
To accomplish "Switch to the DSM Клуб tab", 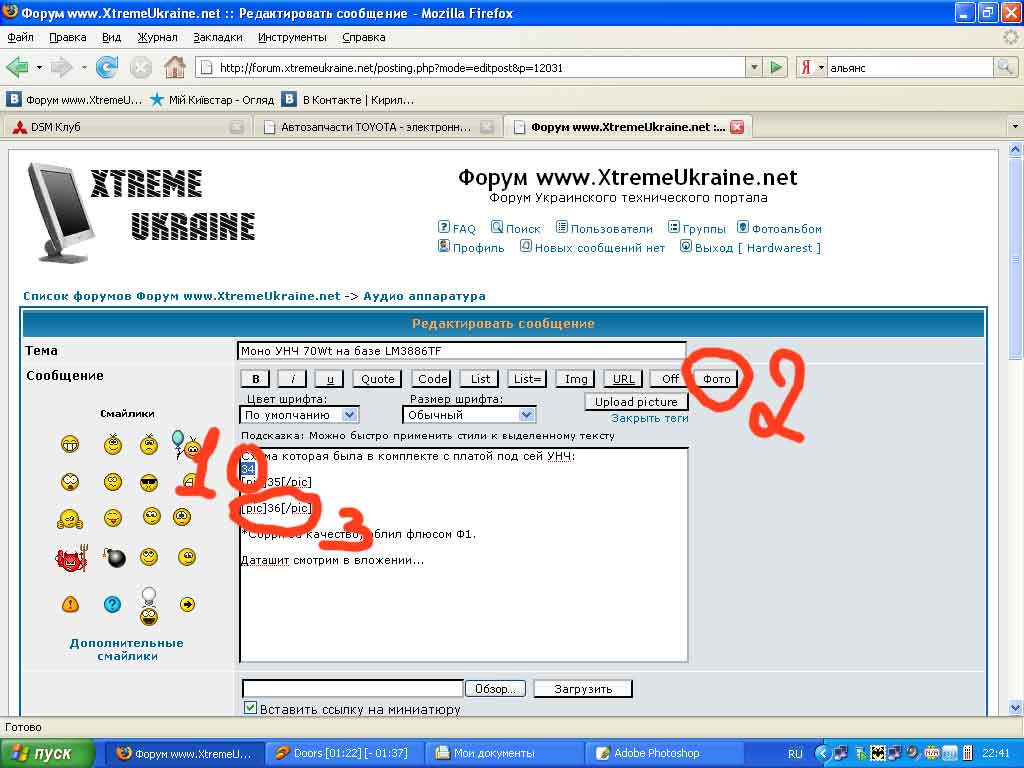I will point(125,127).
